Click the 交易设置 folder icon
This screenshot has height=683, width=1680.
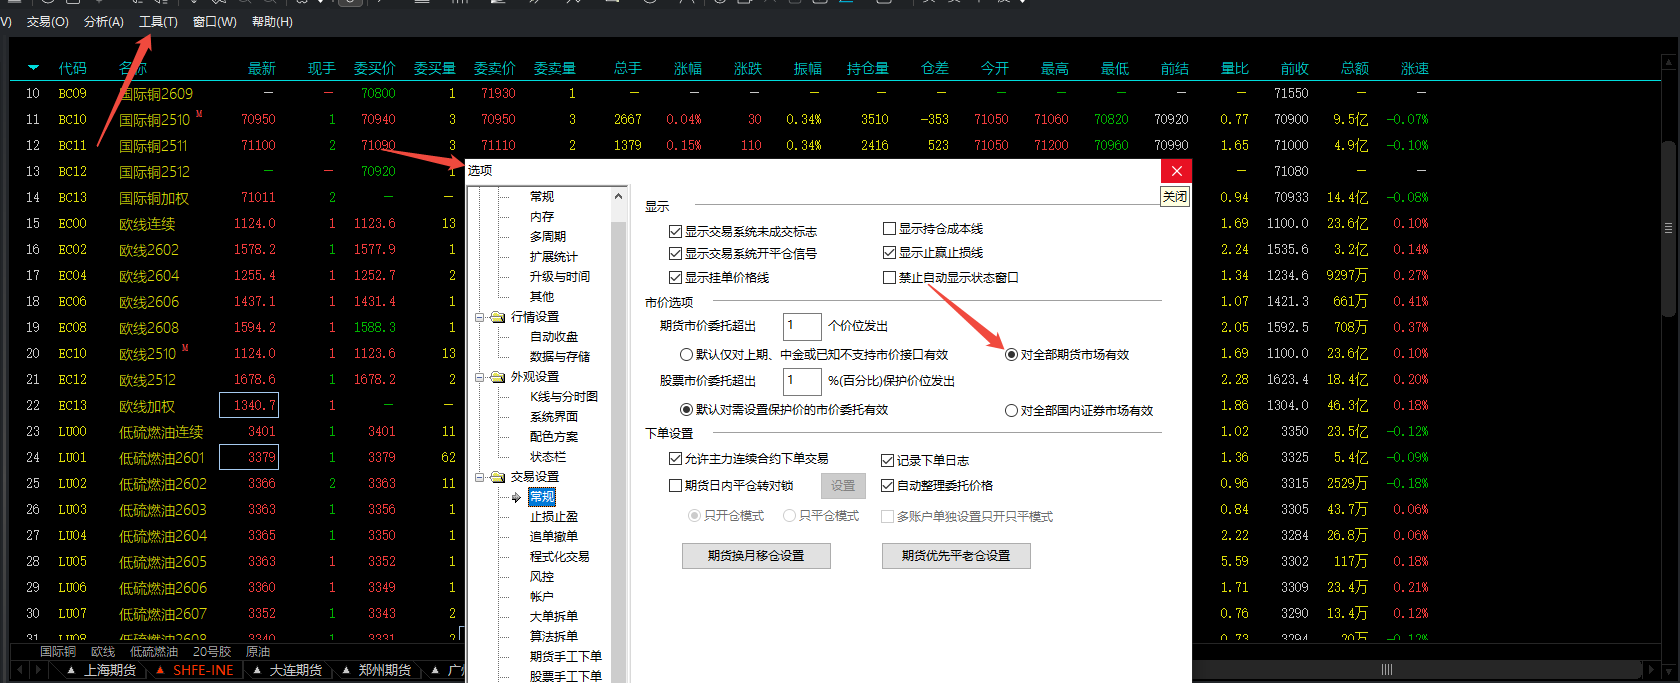click(497, 477)
